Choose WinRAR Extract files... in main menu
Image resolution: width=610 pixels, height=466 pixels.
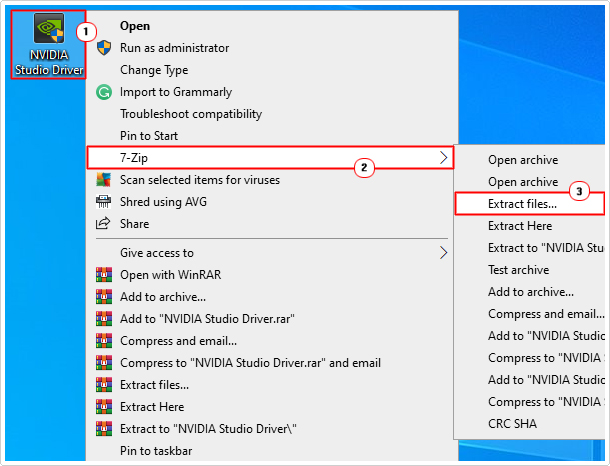[x=154, y=385]
